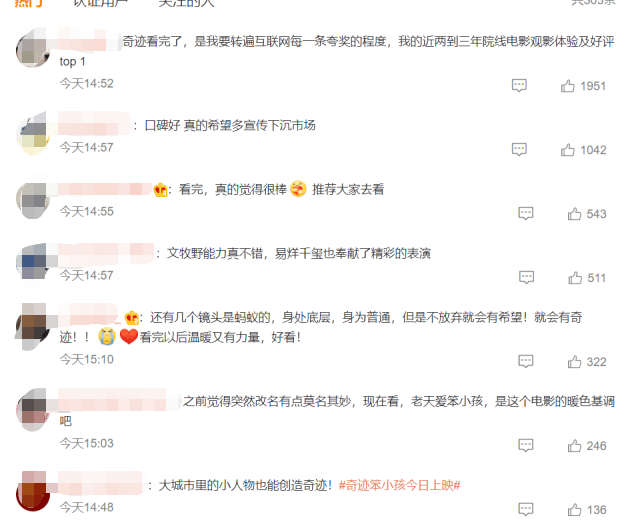Like the comment with 136 likes
Viewport: 634px width, 522px height.
574,510
